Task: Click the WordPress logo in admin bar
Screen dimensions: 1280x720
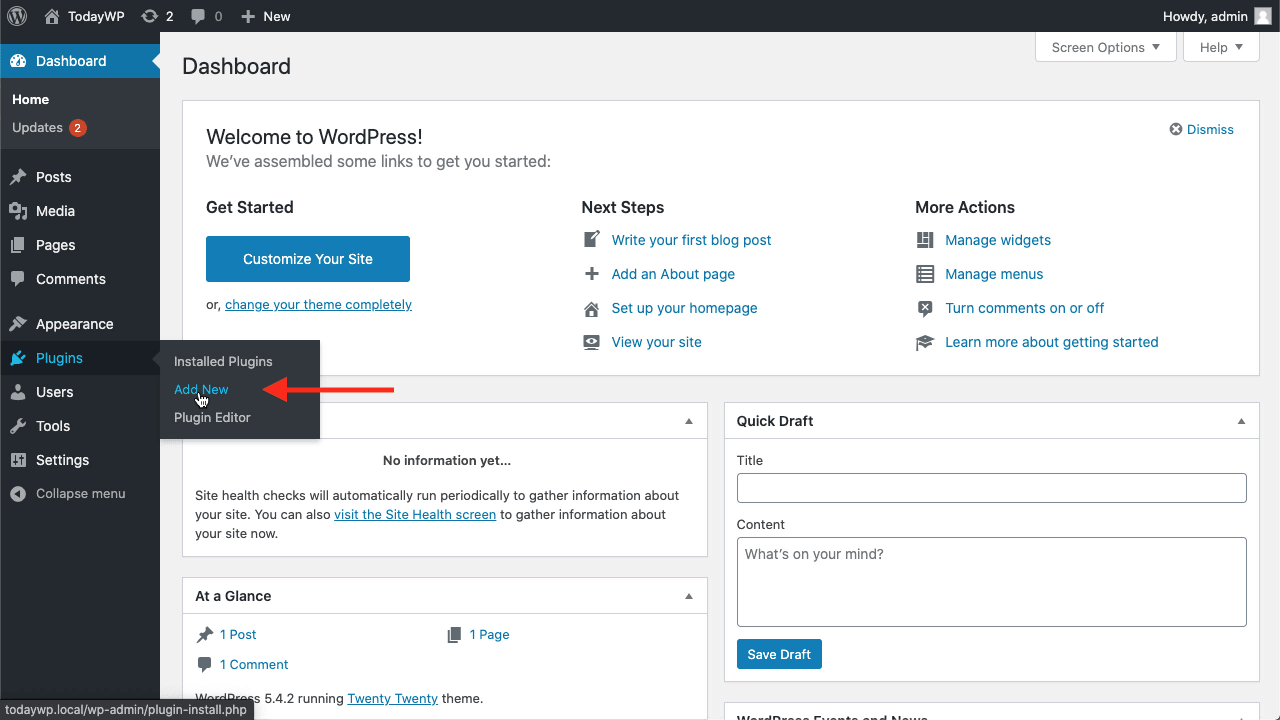Action: (17, 16)
